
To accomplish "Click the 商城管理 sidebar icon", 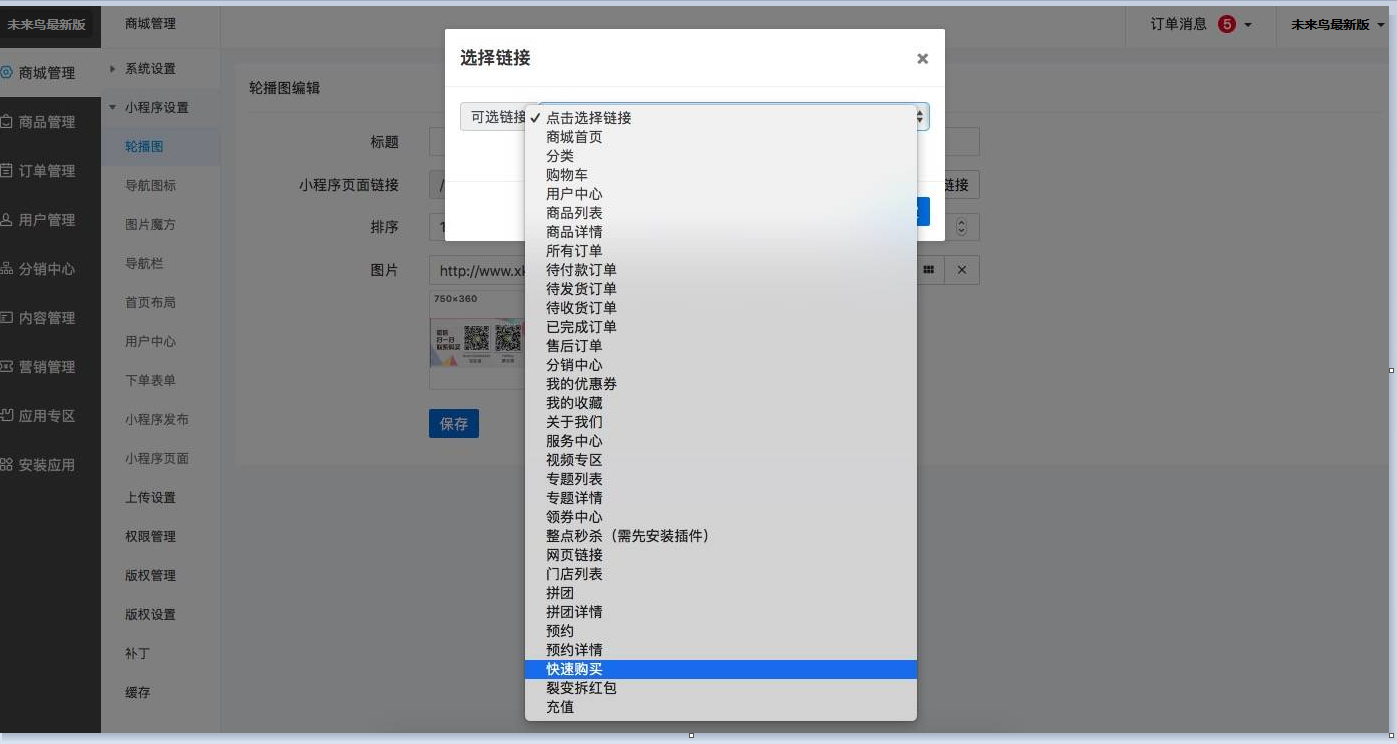I will pos(7,73).
